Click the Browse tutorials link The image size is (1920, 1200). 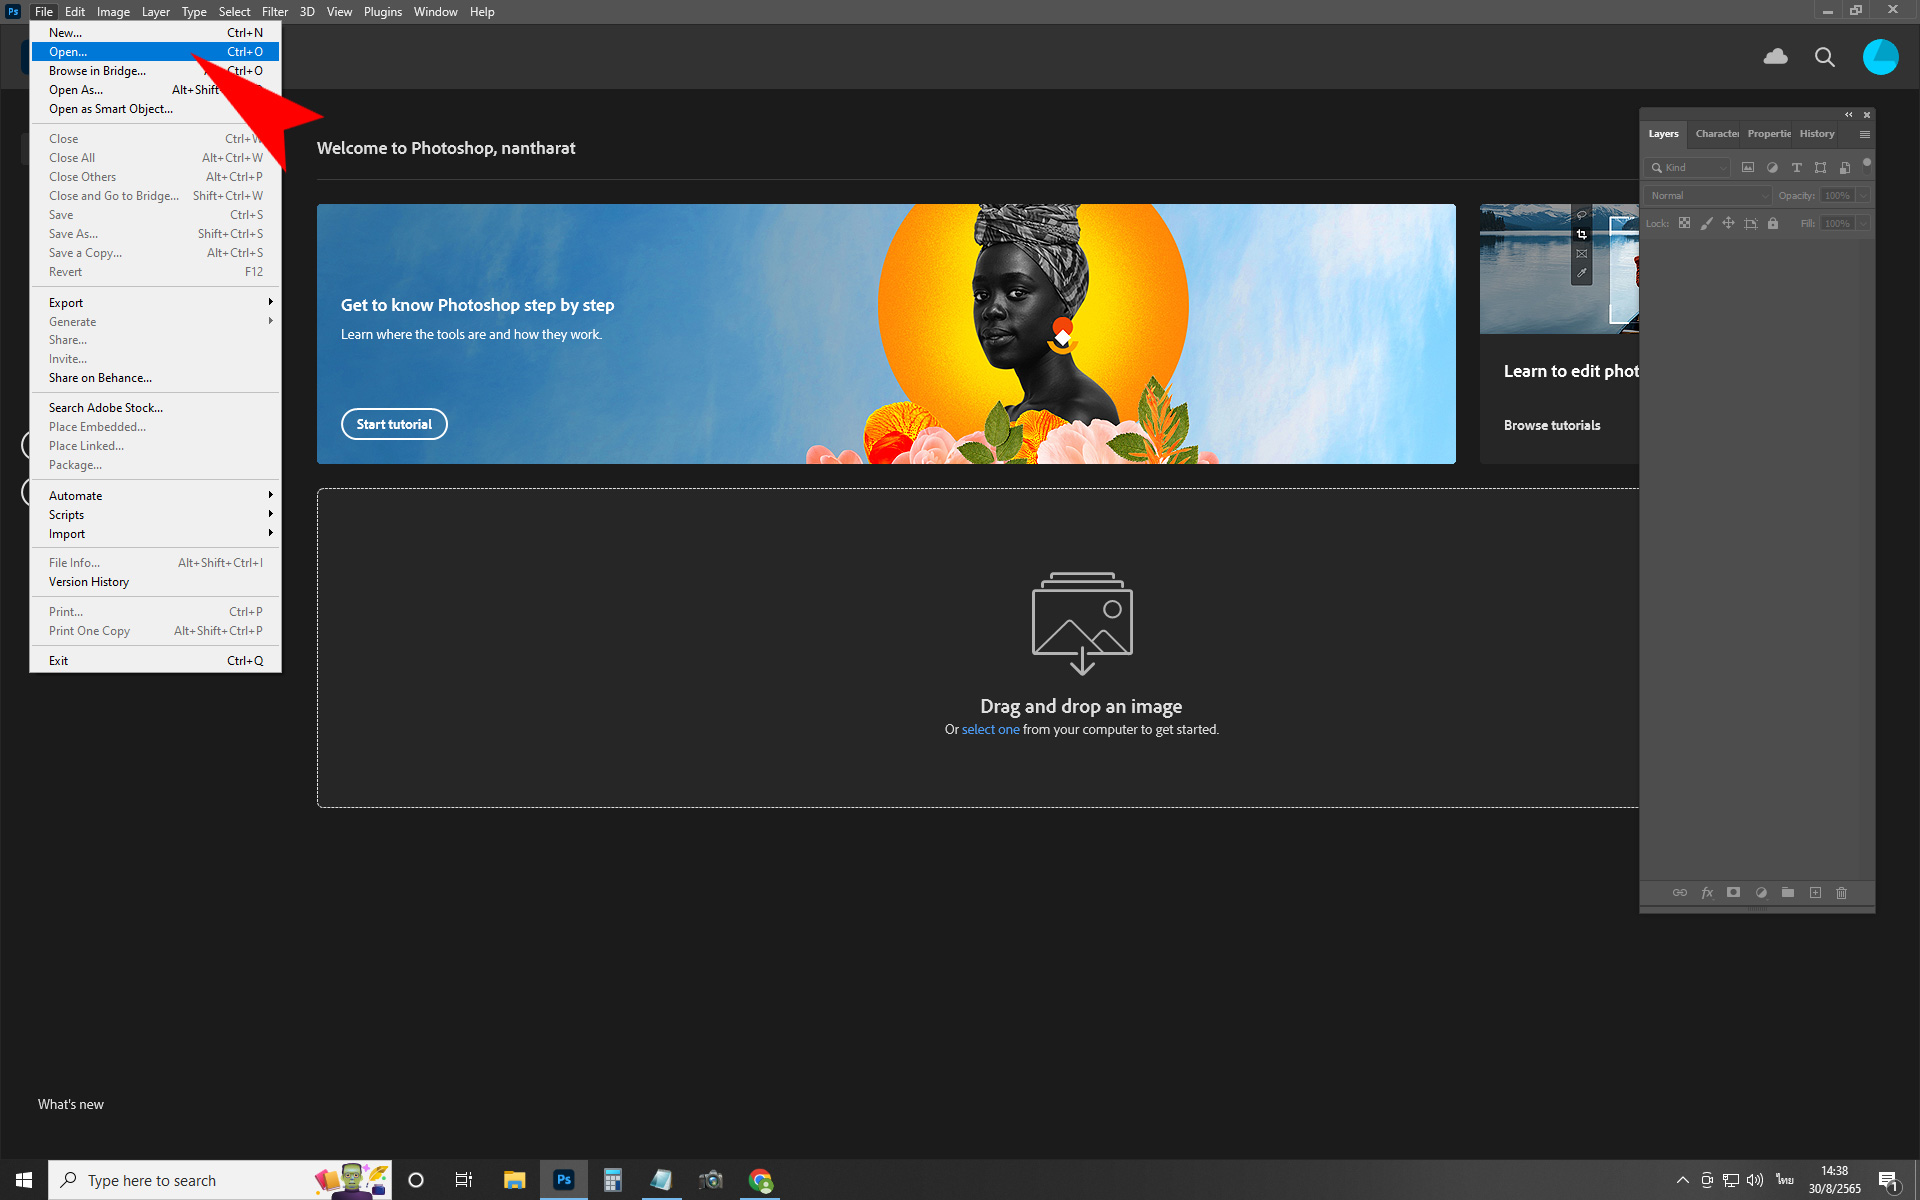1552,425
